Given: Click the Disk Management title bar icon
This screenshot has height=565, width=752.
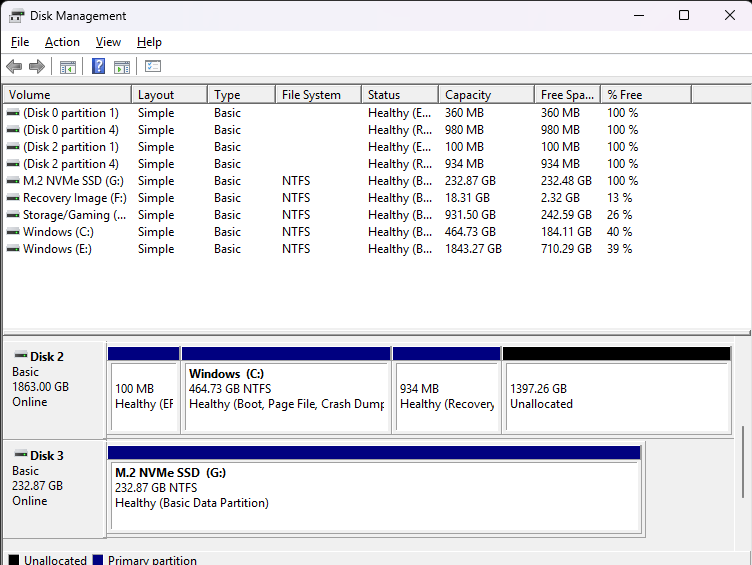Looking at the screenshot, I should click(16, 16).
